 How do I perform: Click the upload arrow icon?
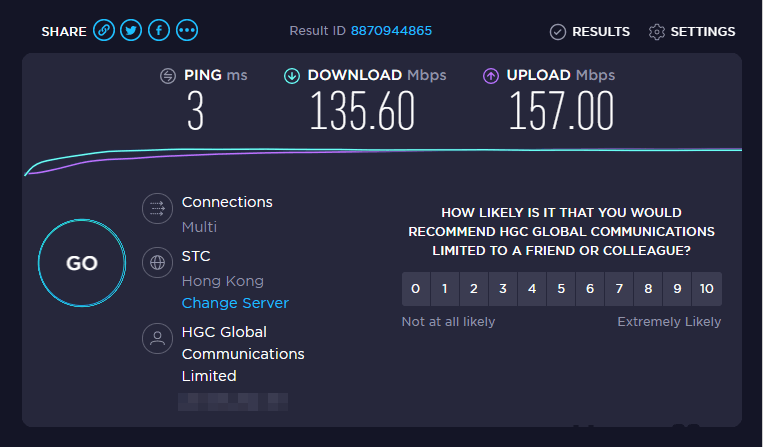click(491, 76)
